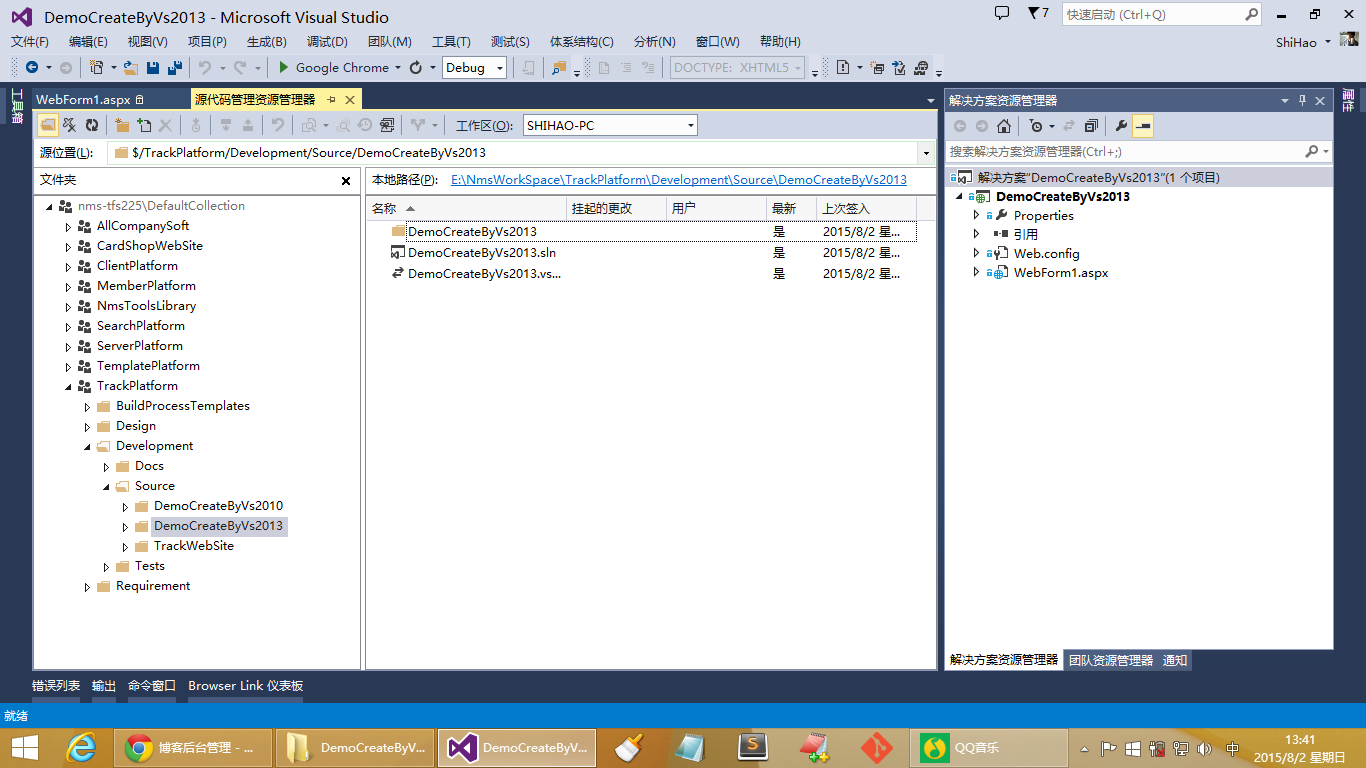Click the workspace disconnect icon beside folders icon
Viewport: 1366px width, 768px height.
pyautogui.click(x=70, y=125)
